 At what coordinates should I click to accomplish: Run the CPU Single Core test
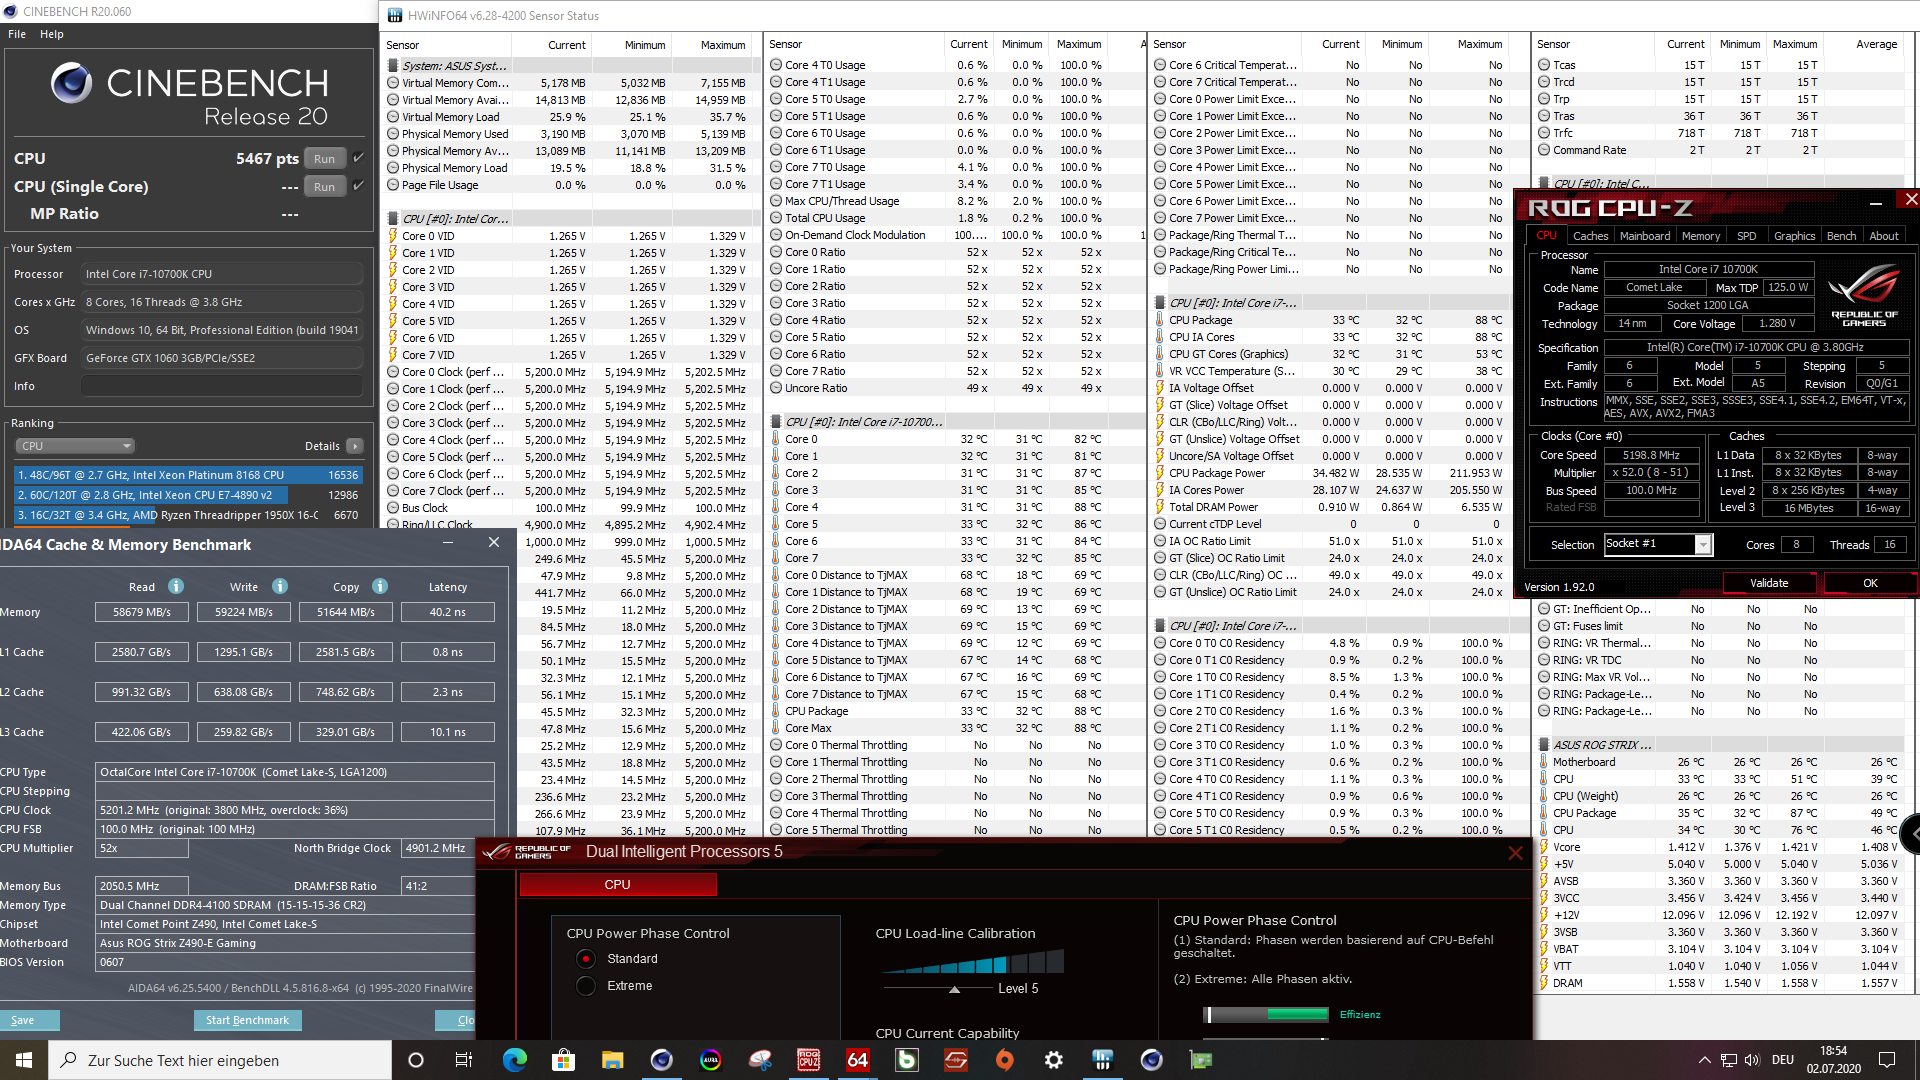click(325, 186)
